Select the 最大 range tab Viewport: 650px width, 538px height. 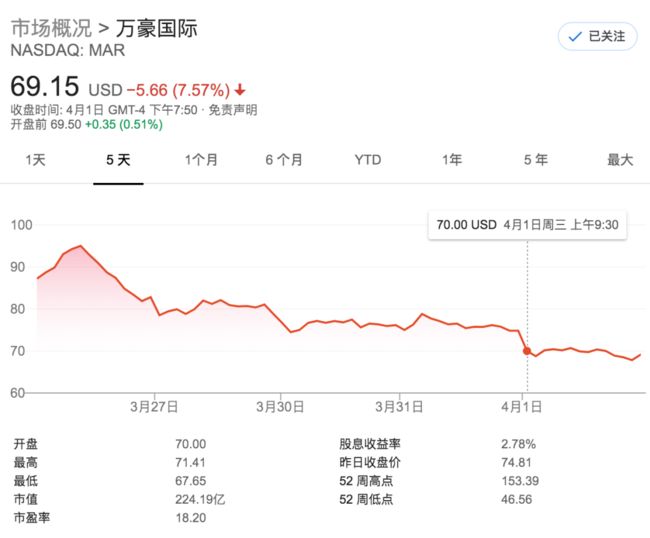(620, 160)
